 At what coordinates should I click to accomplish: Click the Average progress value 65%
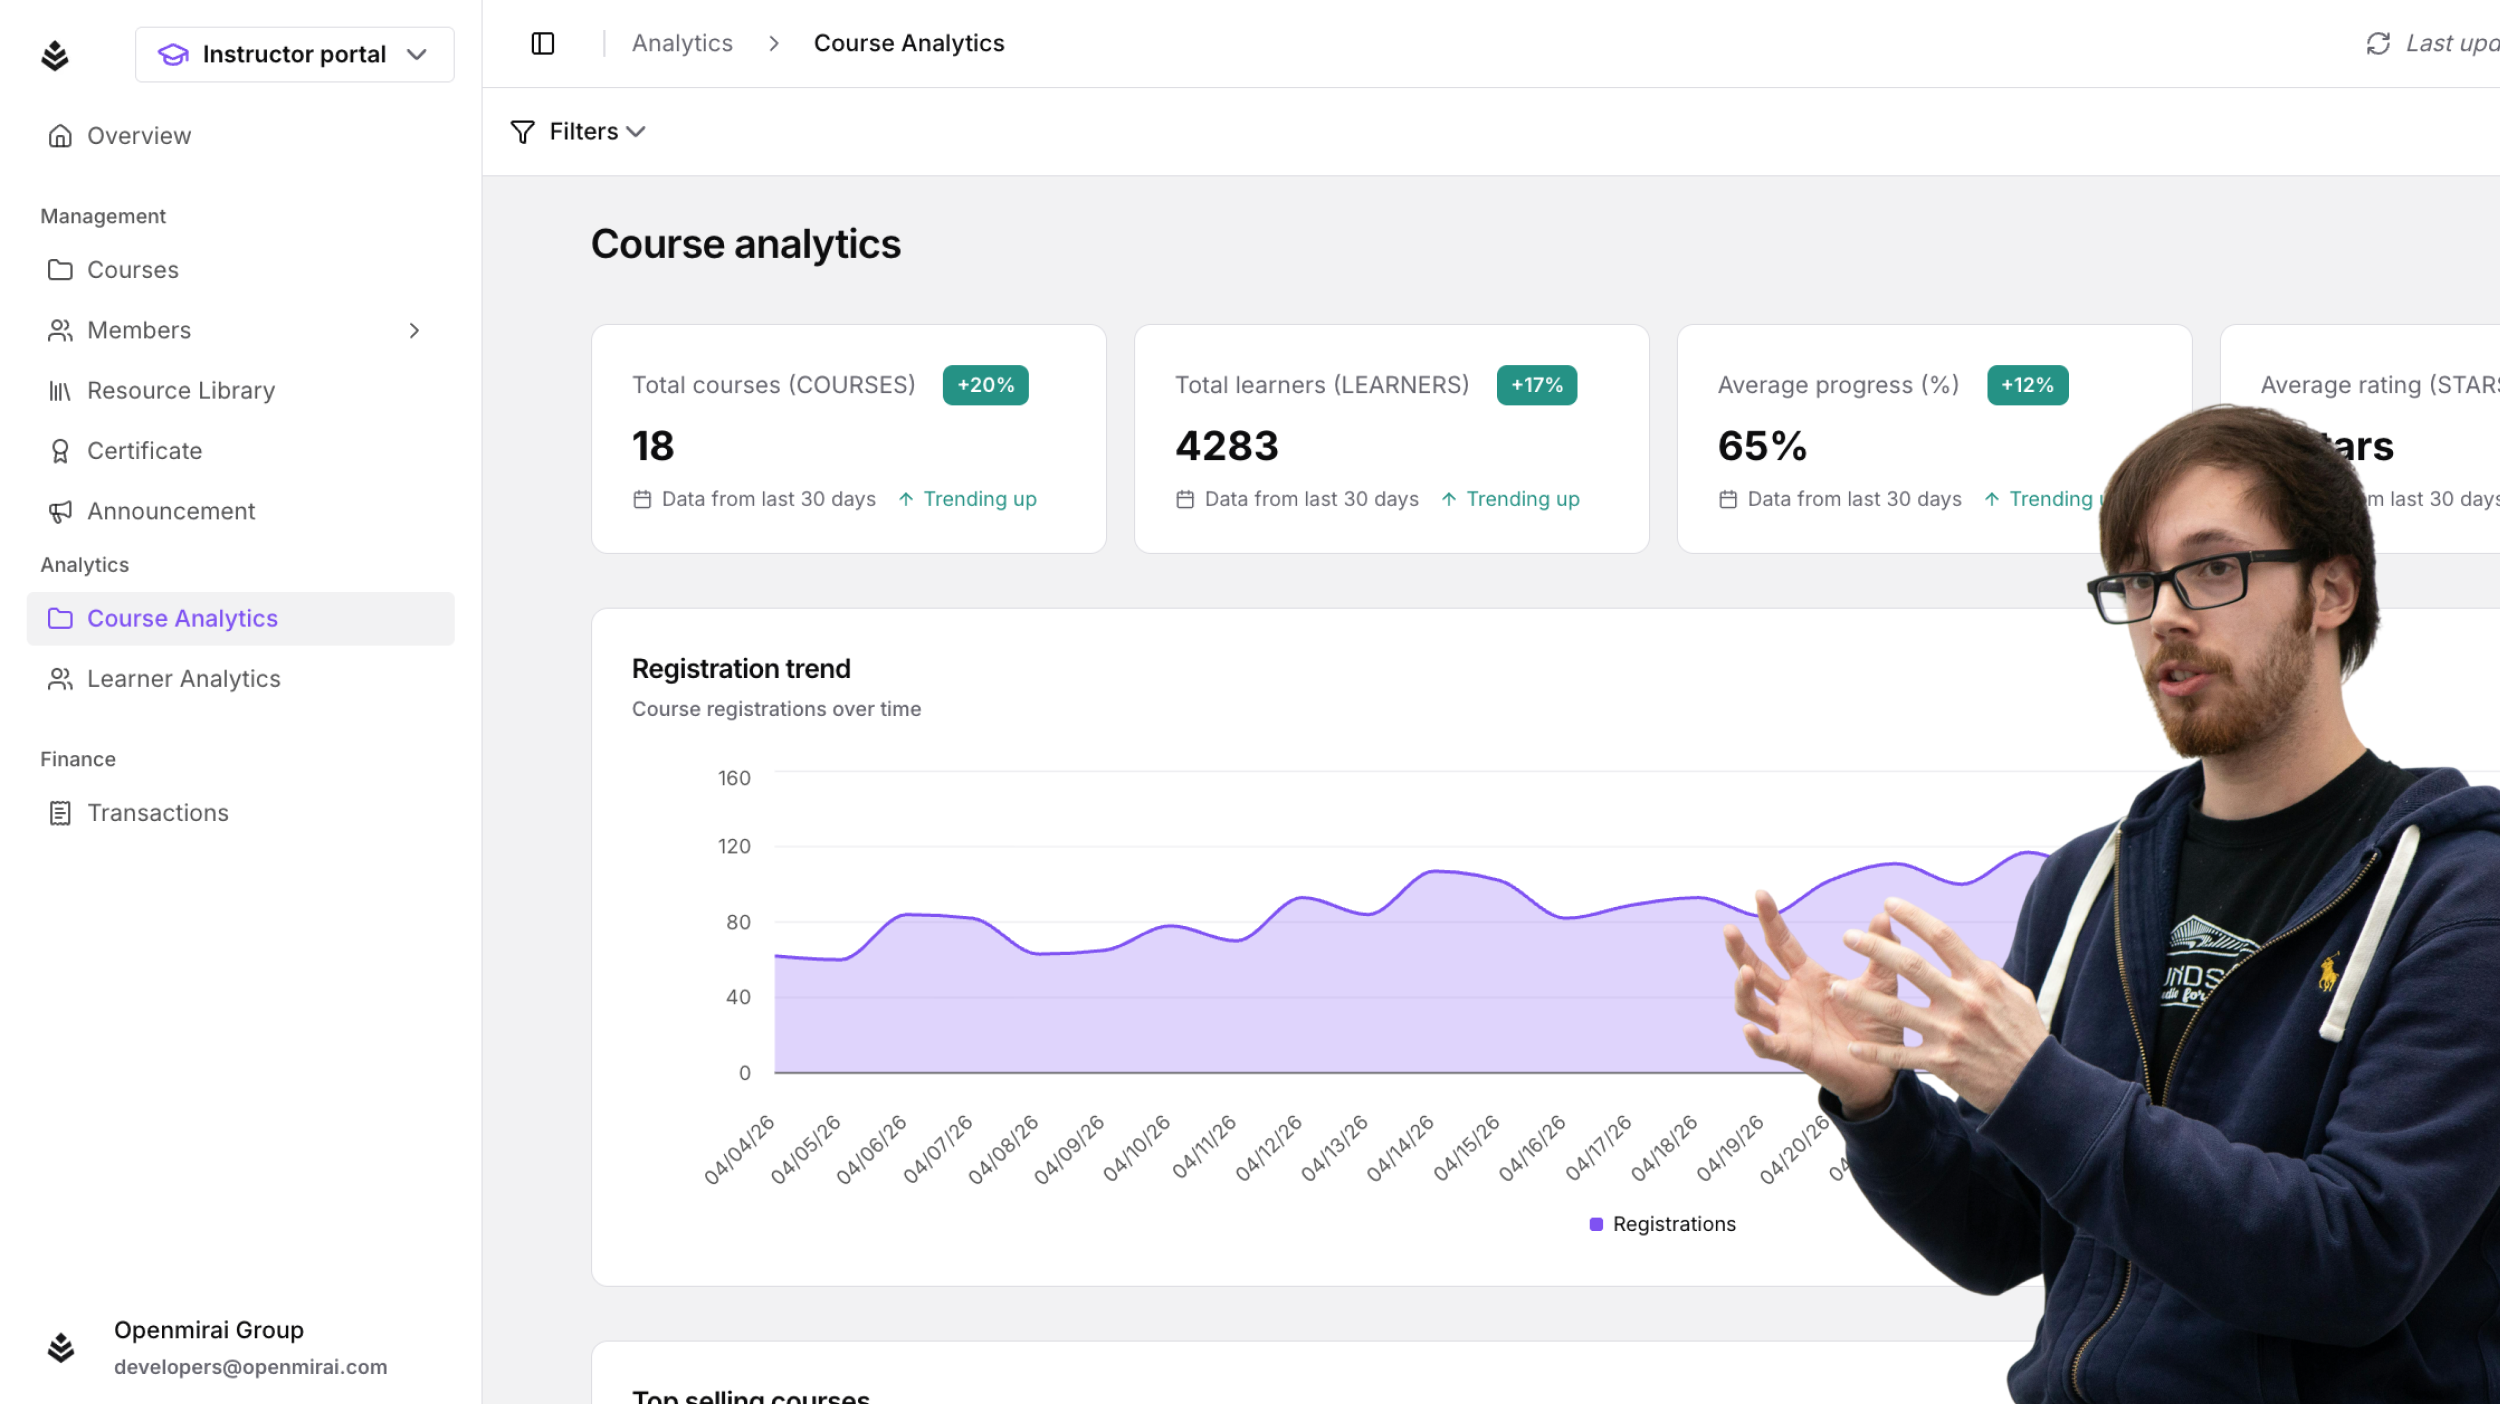pos(1762,446)
